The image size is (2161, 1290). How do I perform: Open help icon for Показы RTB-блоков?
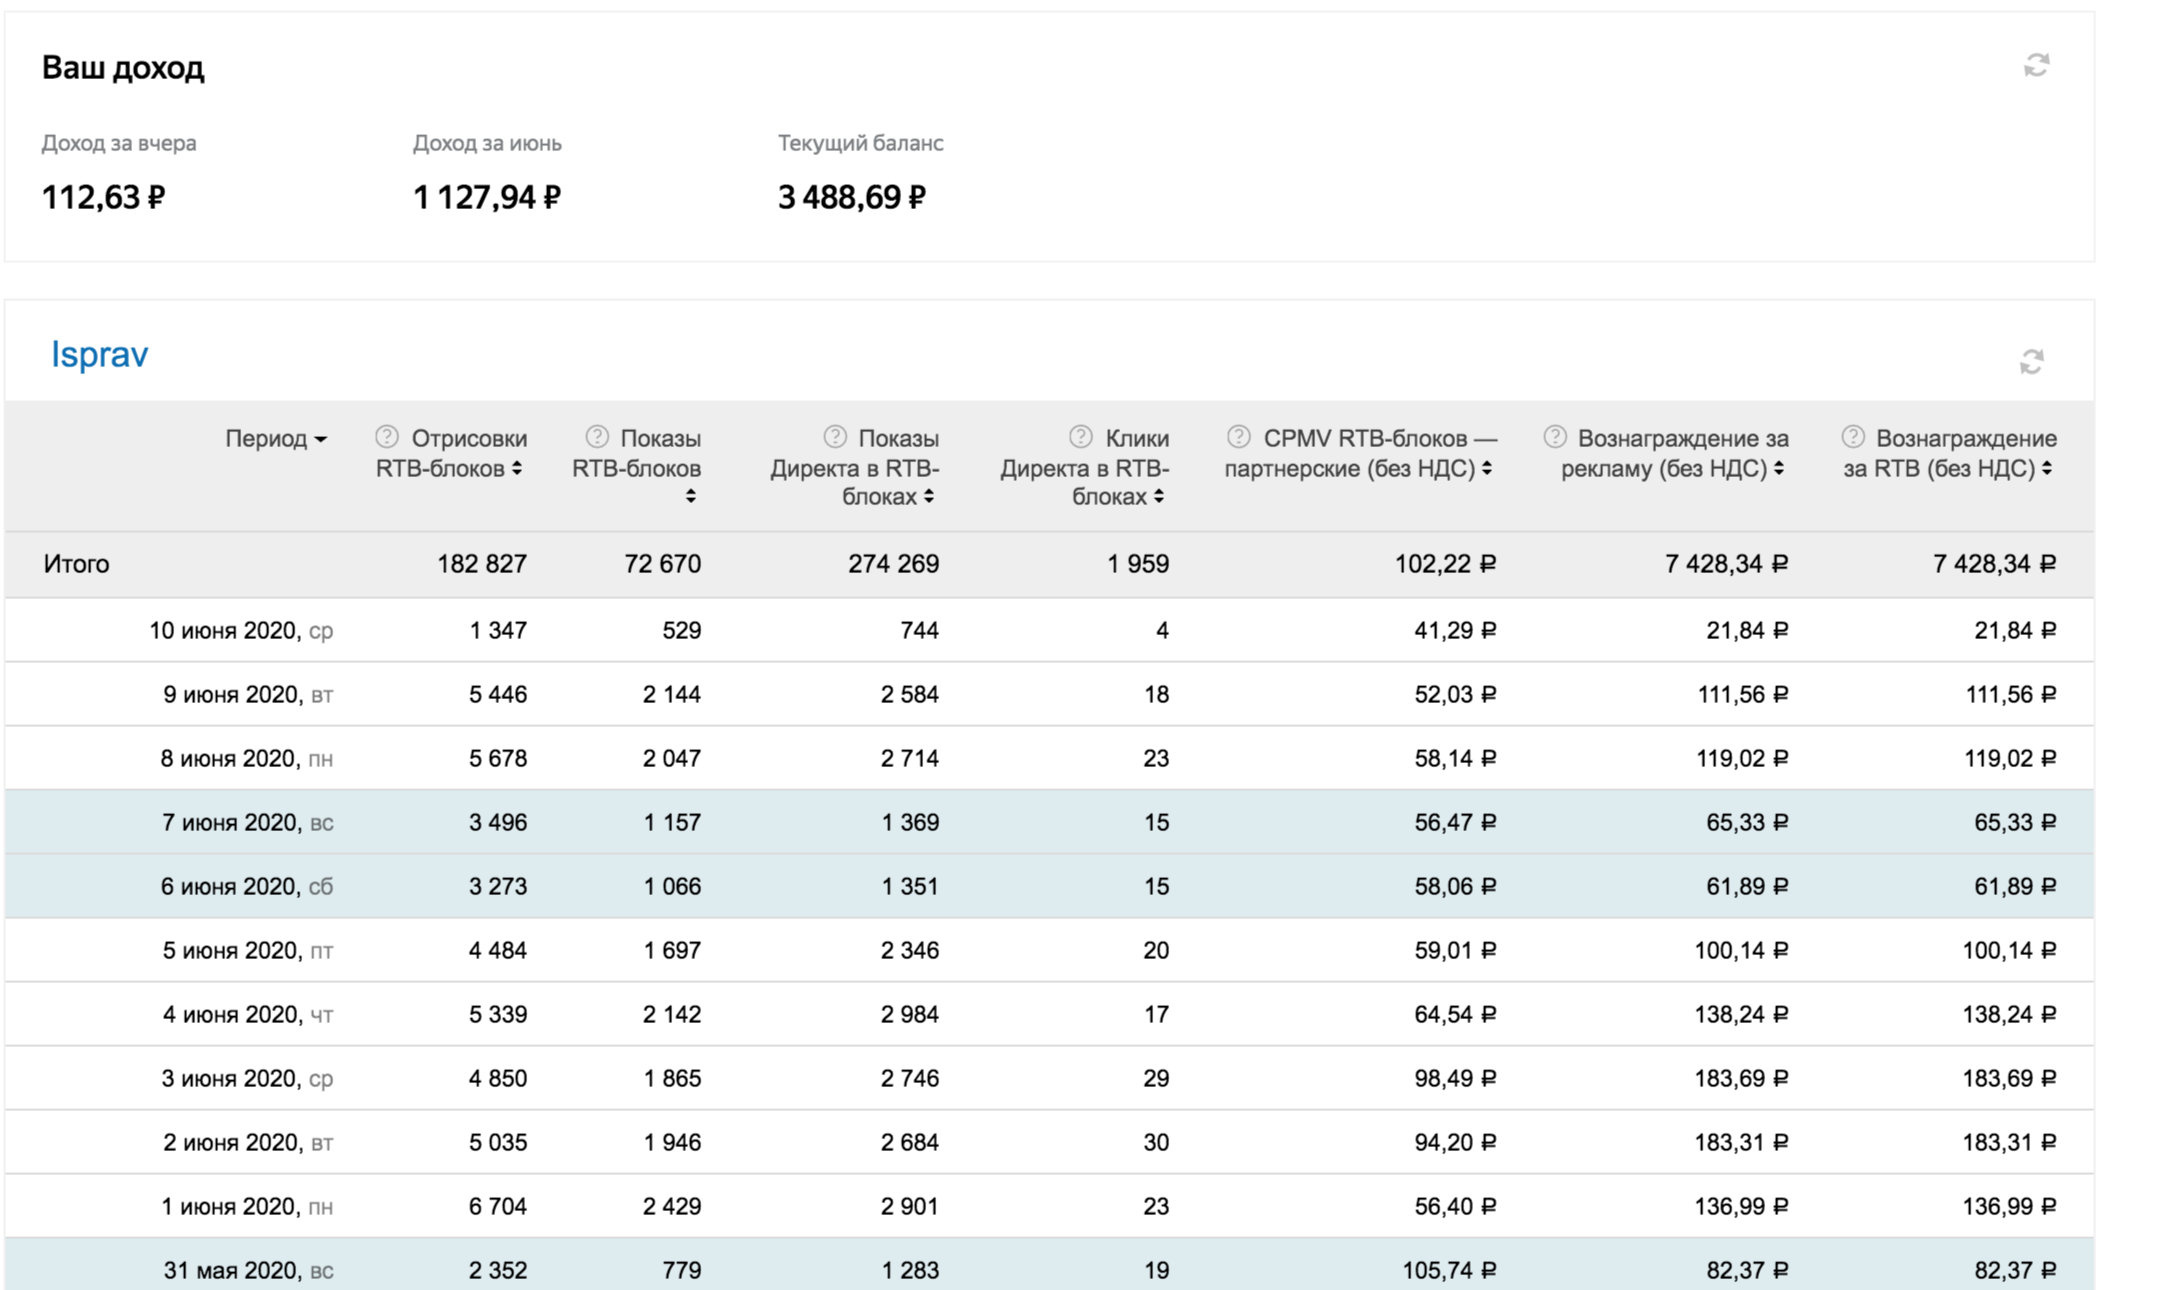(597, 437)
